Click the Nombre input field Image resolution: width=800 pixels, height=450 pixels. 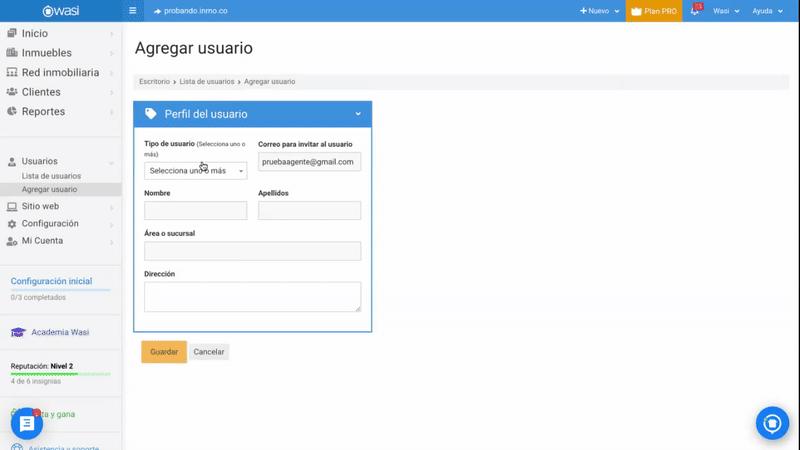(195, 210)
